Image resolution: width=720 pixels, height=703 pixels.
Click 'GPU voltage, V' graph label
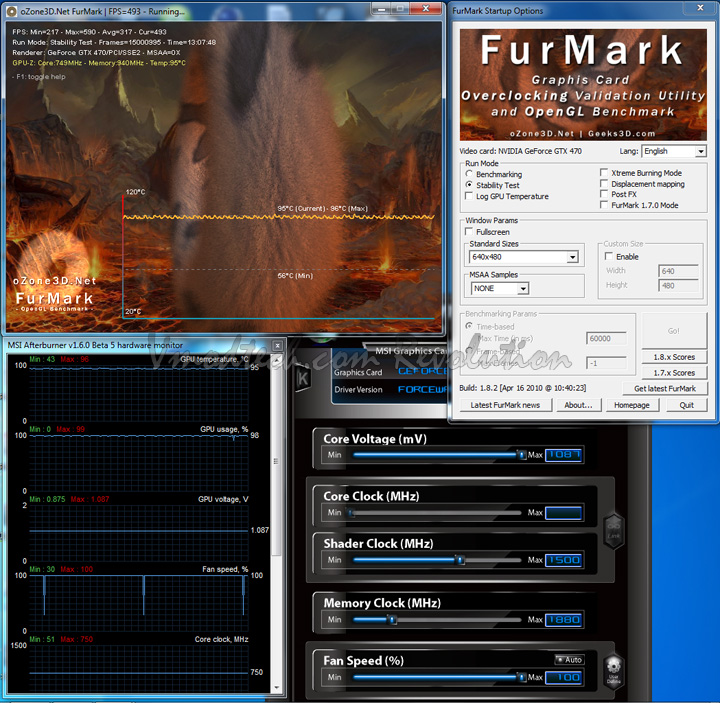click(x=223, y=499)
